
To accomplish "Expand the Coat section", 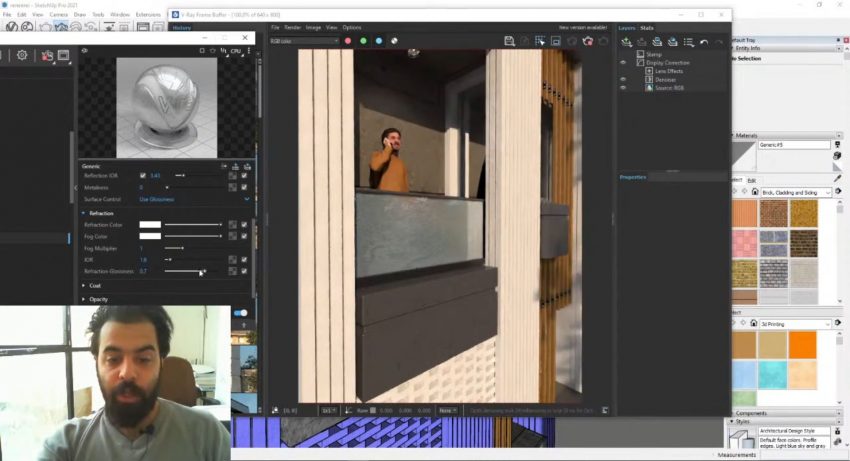I will 83,285.
